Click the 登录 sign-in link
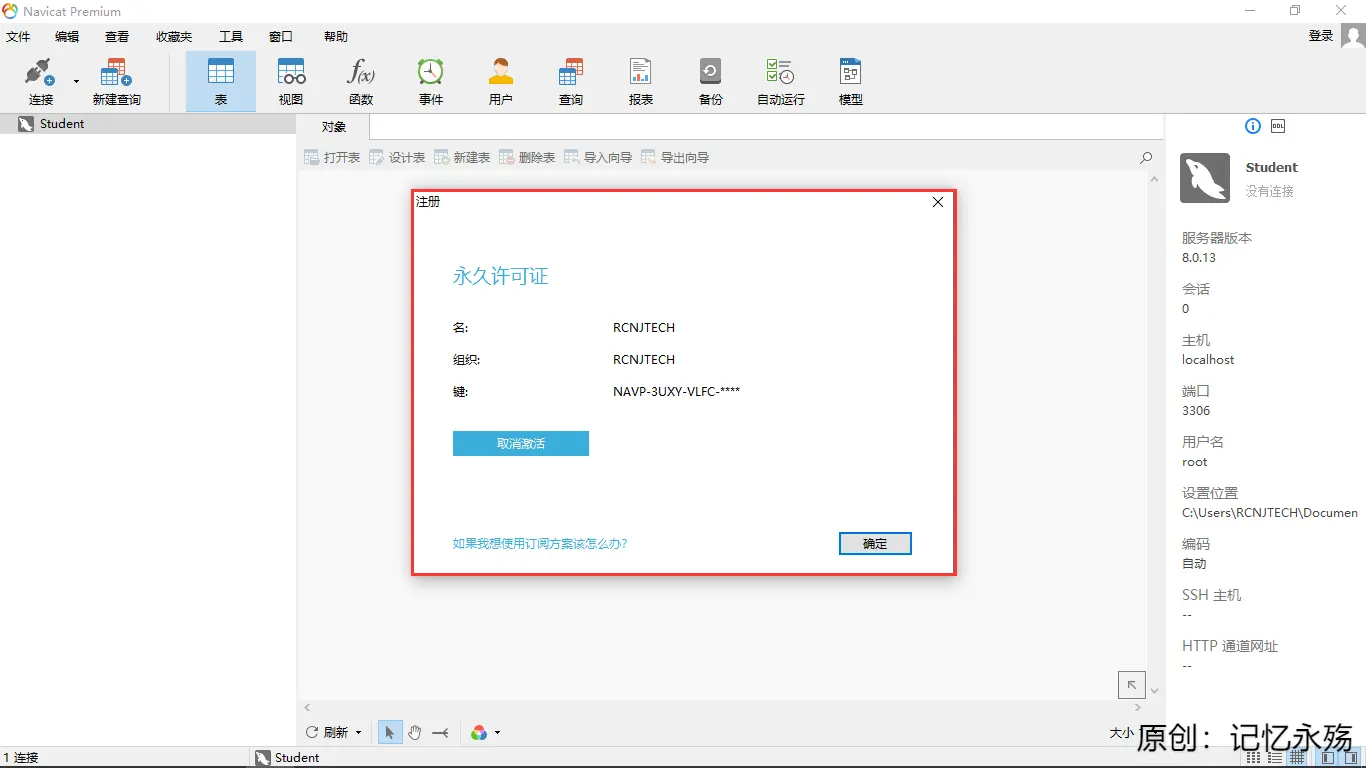This screenshot has width=1366, height=768. click(1321, 36)
